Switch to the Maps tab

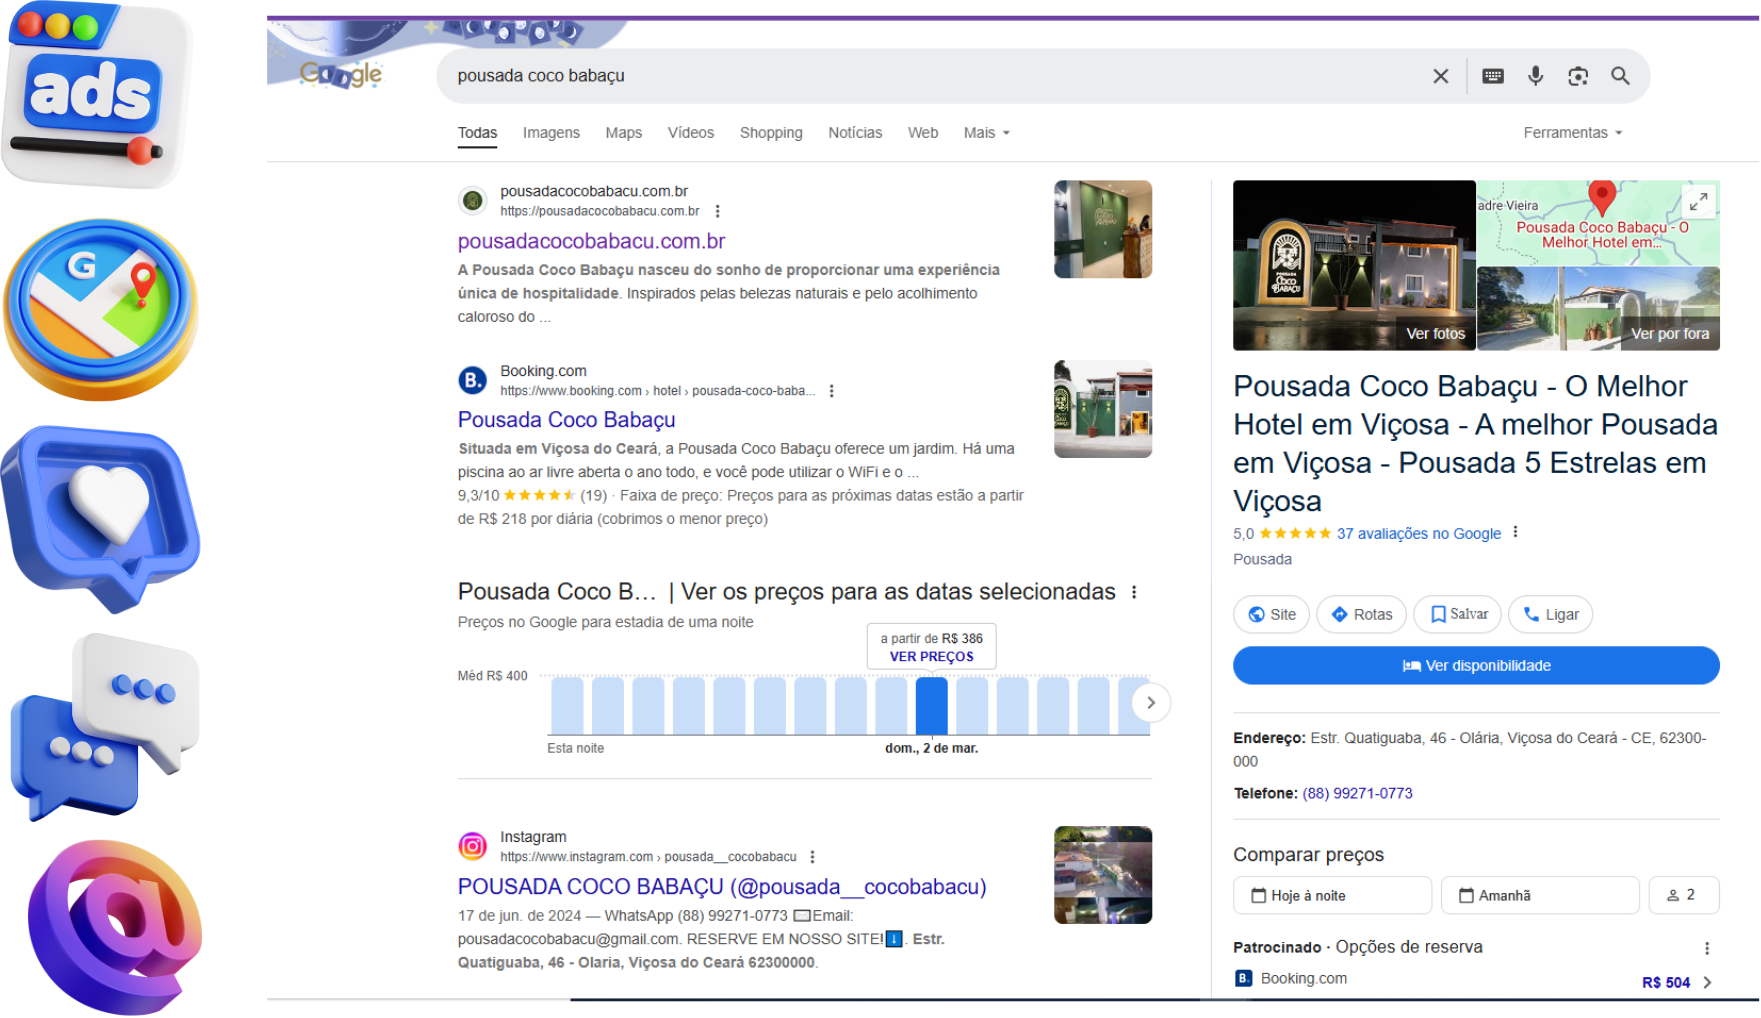(x=623, y=133)
